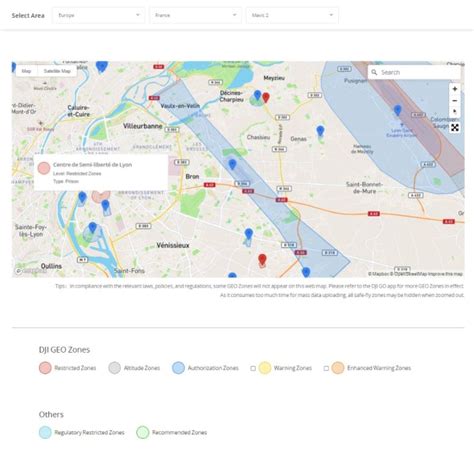Open the Europe region dropdown
Screen dimensions: 474x451
99,15
